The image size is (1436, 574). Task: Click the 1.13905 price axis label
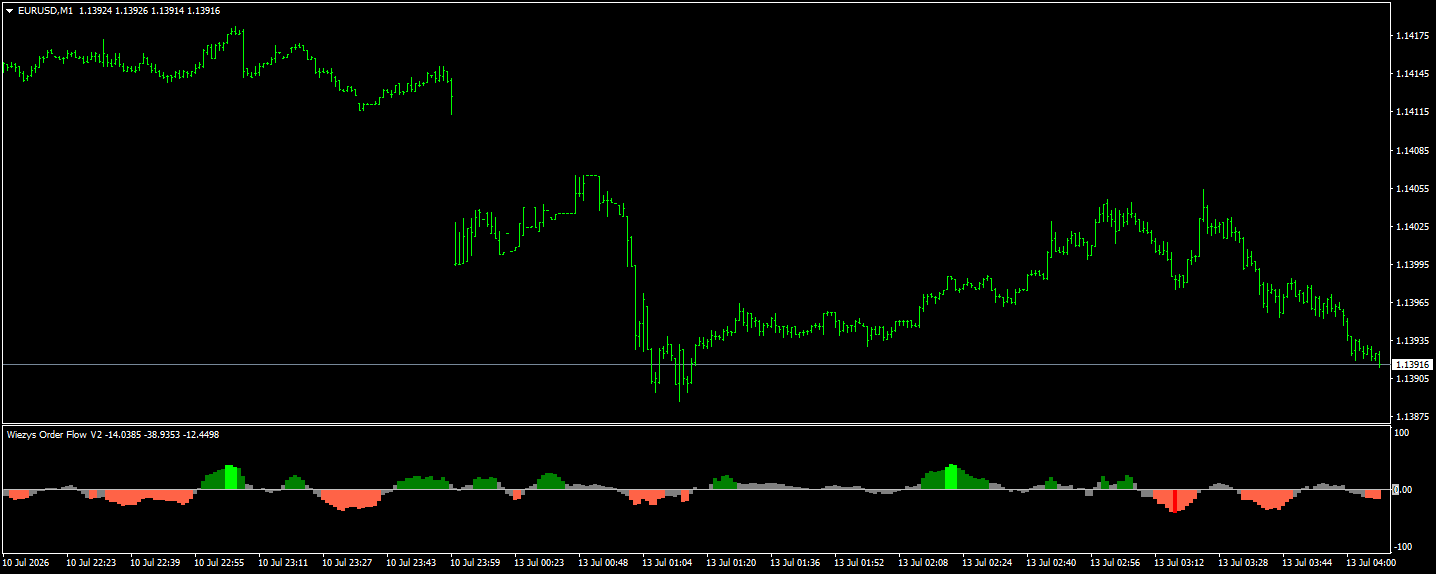[1412, 379]
